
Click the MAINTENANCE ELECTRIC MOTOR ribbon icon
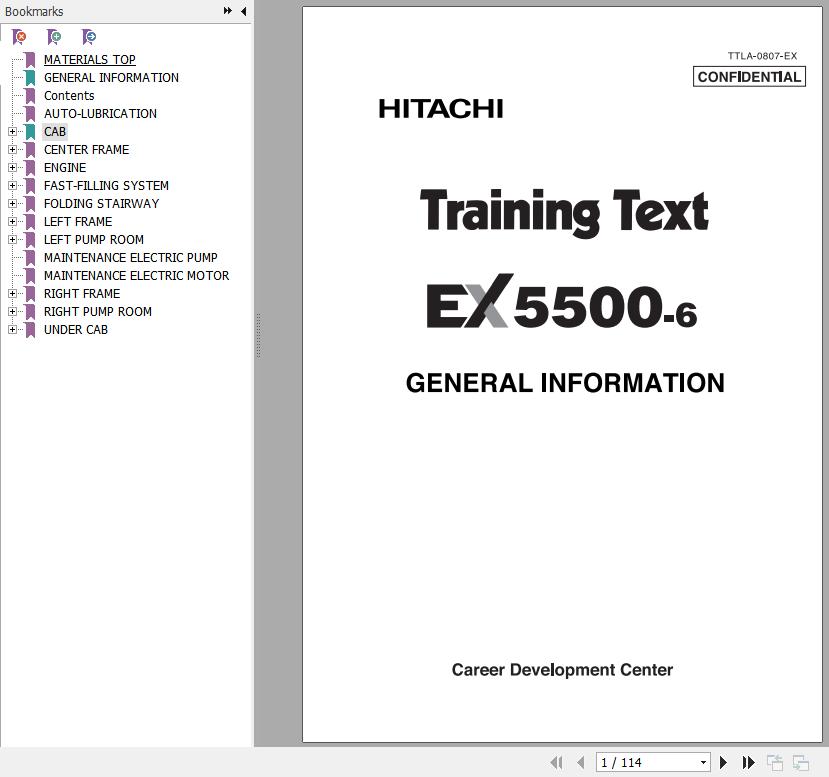point(30,275)
